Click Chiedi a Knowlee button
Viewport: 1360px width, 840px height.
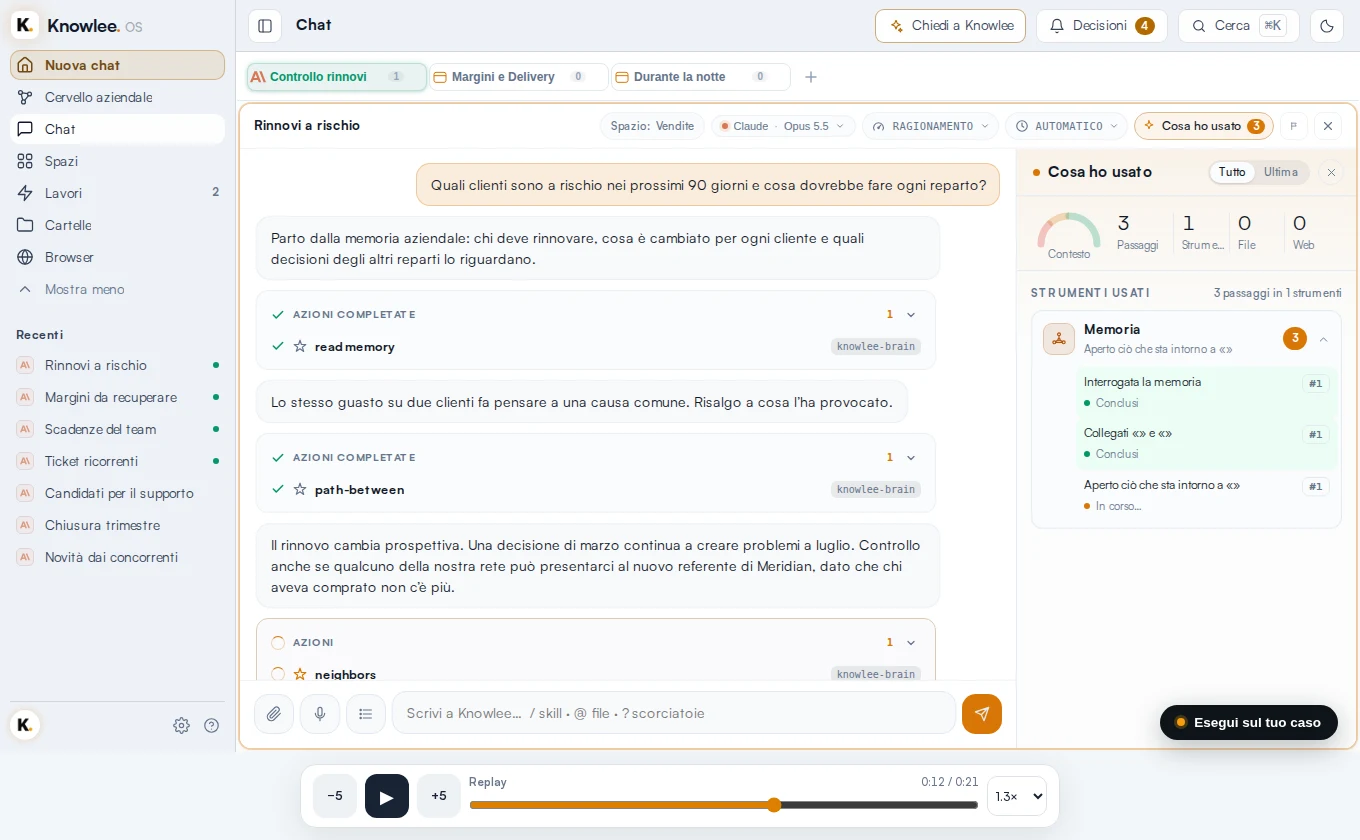pos(950,26)
